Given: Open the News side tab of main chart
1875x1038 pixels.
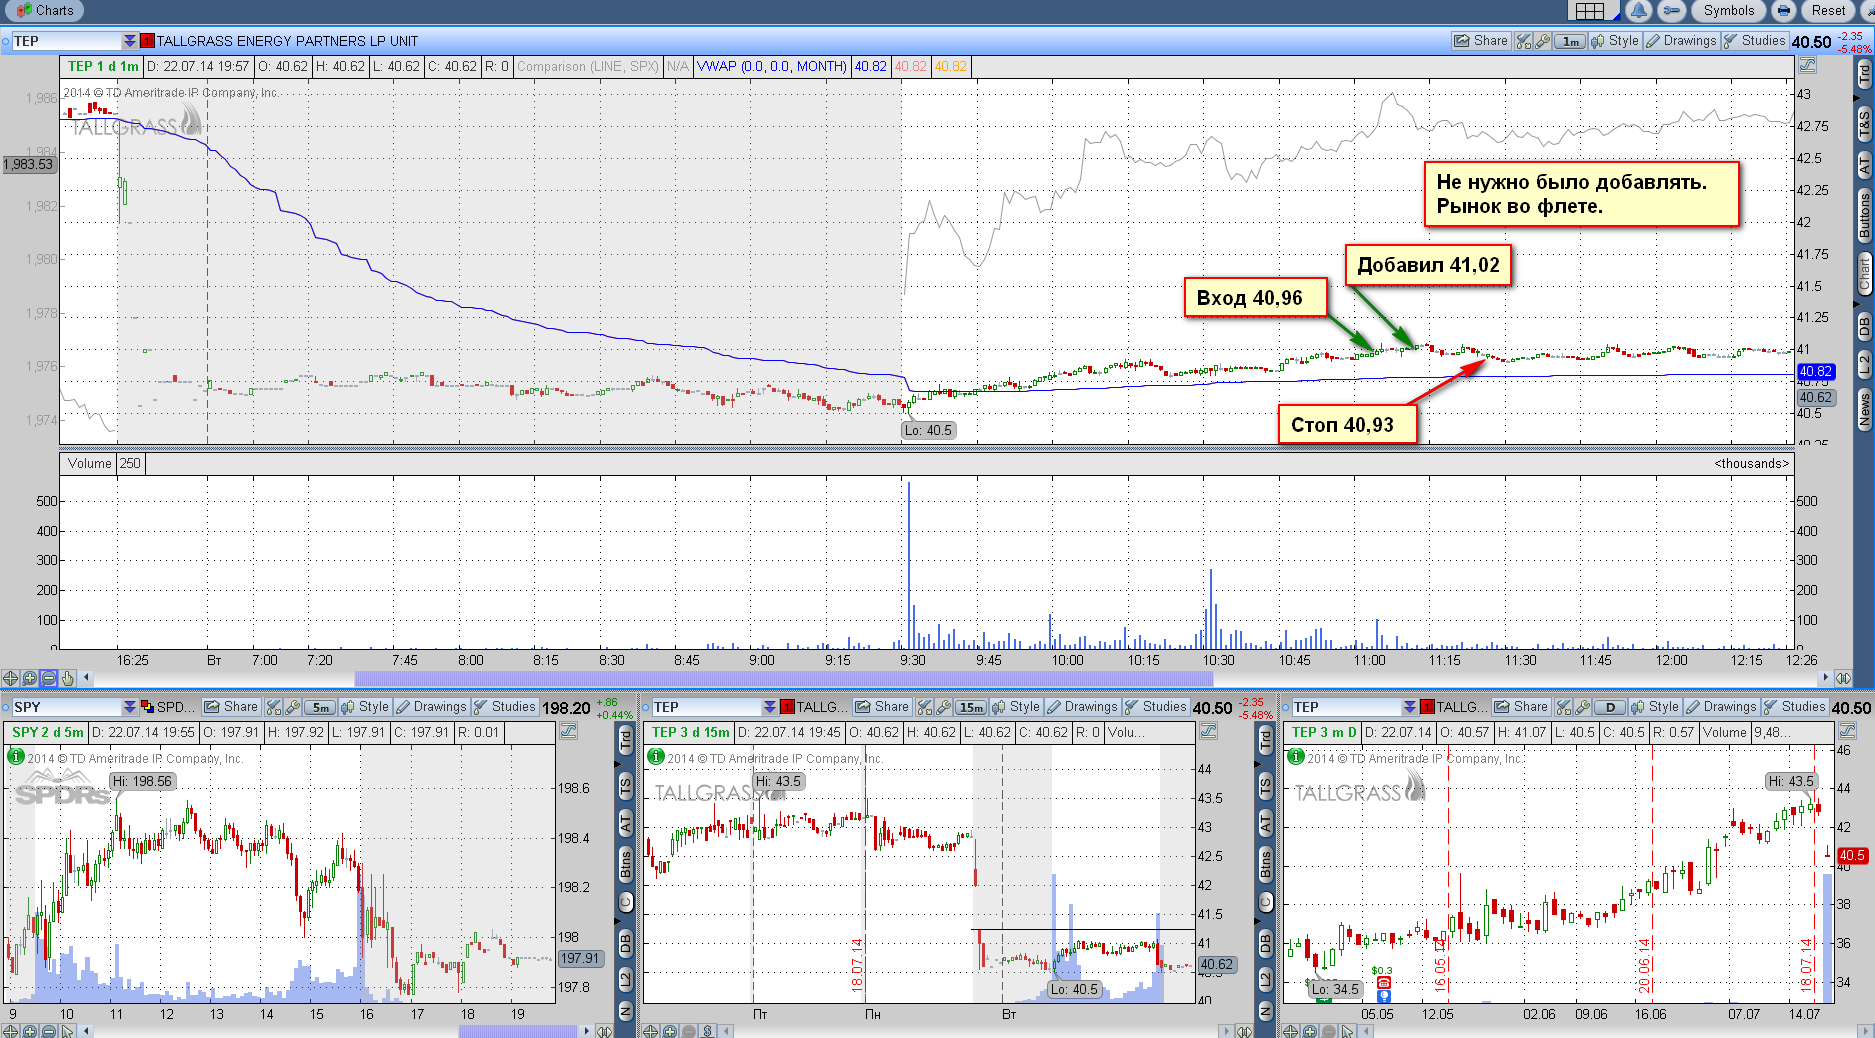Looking at the screenshot, I should (1864, 410).
